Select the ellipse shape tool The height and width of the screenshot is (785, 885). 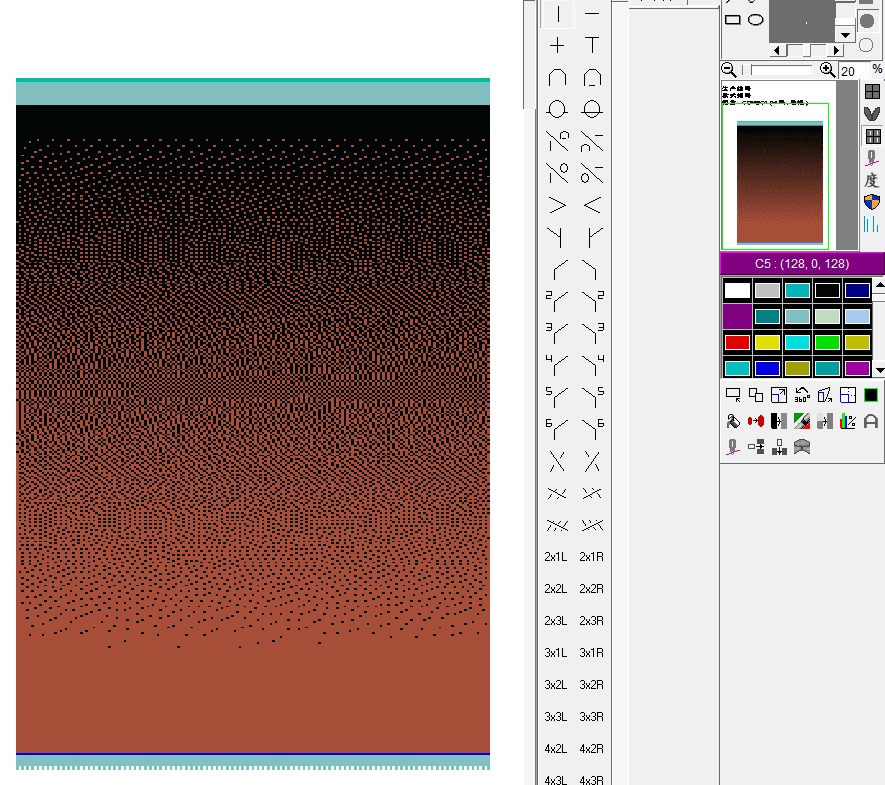(756, 19)
